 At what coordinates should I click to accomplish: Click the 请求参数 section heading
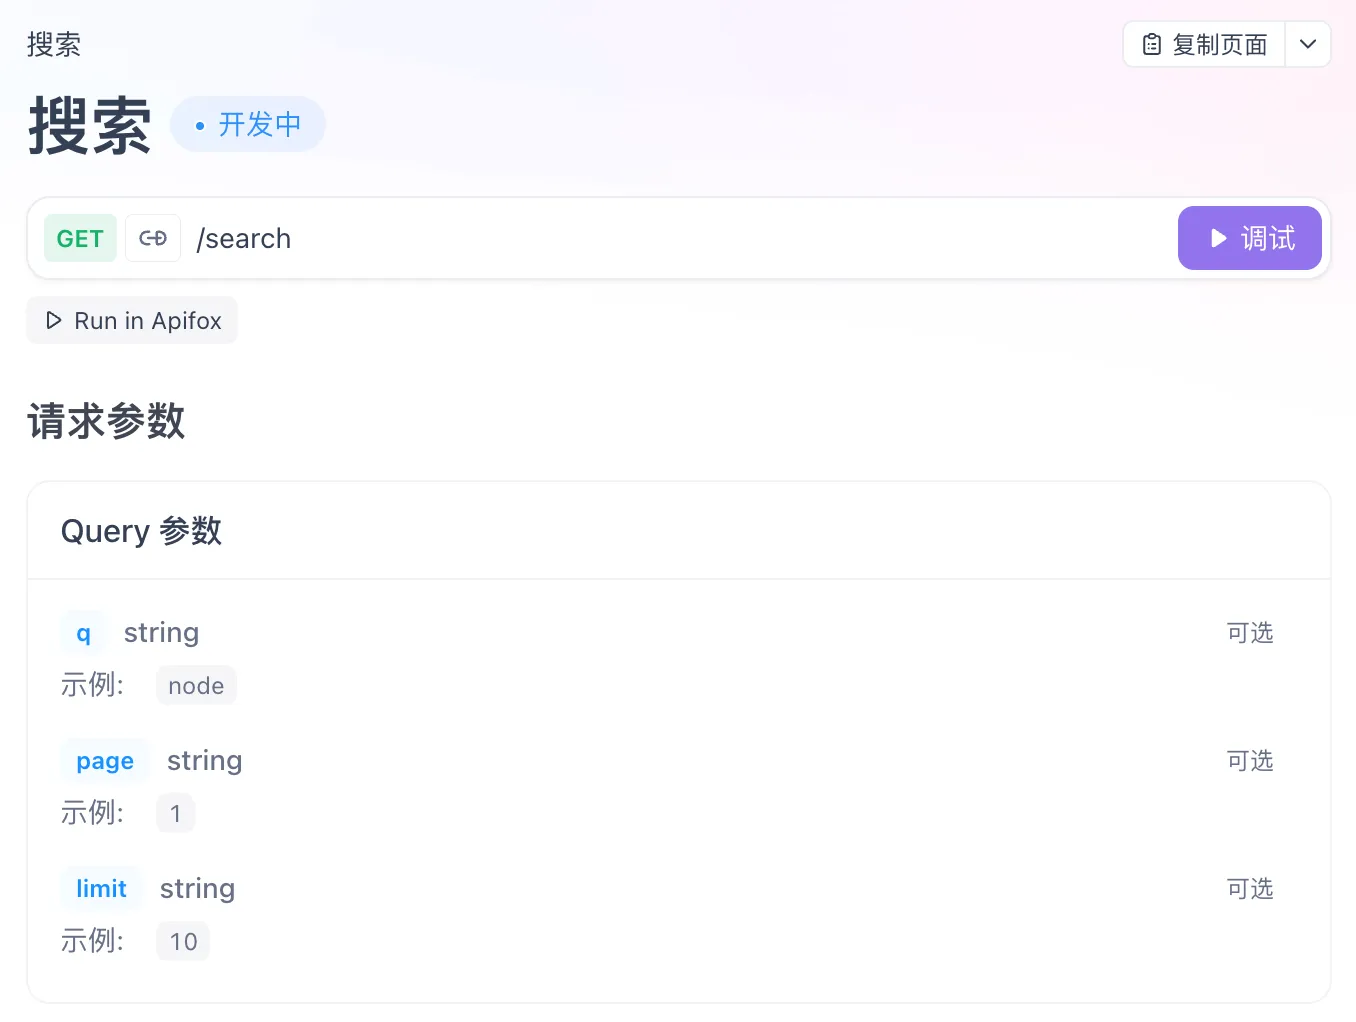[x=106, y=421]
